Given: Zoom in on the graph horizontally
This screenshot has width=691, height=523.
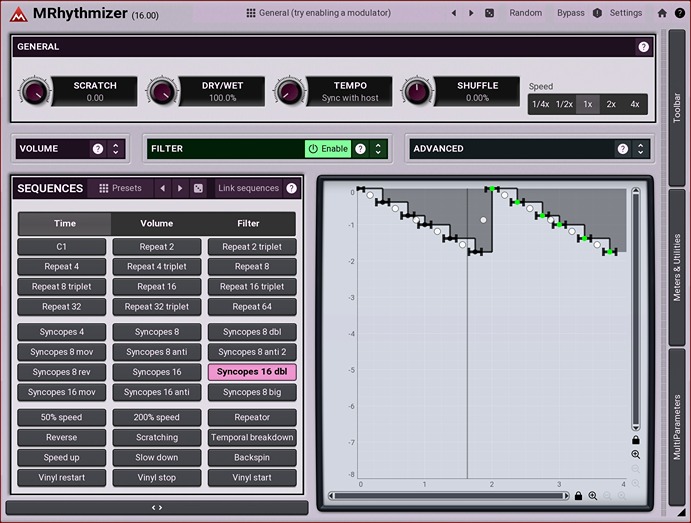Looking at the screenshot, I should tap(593, 495).
